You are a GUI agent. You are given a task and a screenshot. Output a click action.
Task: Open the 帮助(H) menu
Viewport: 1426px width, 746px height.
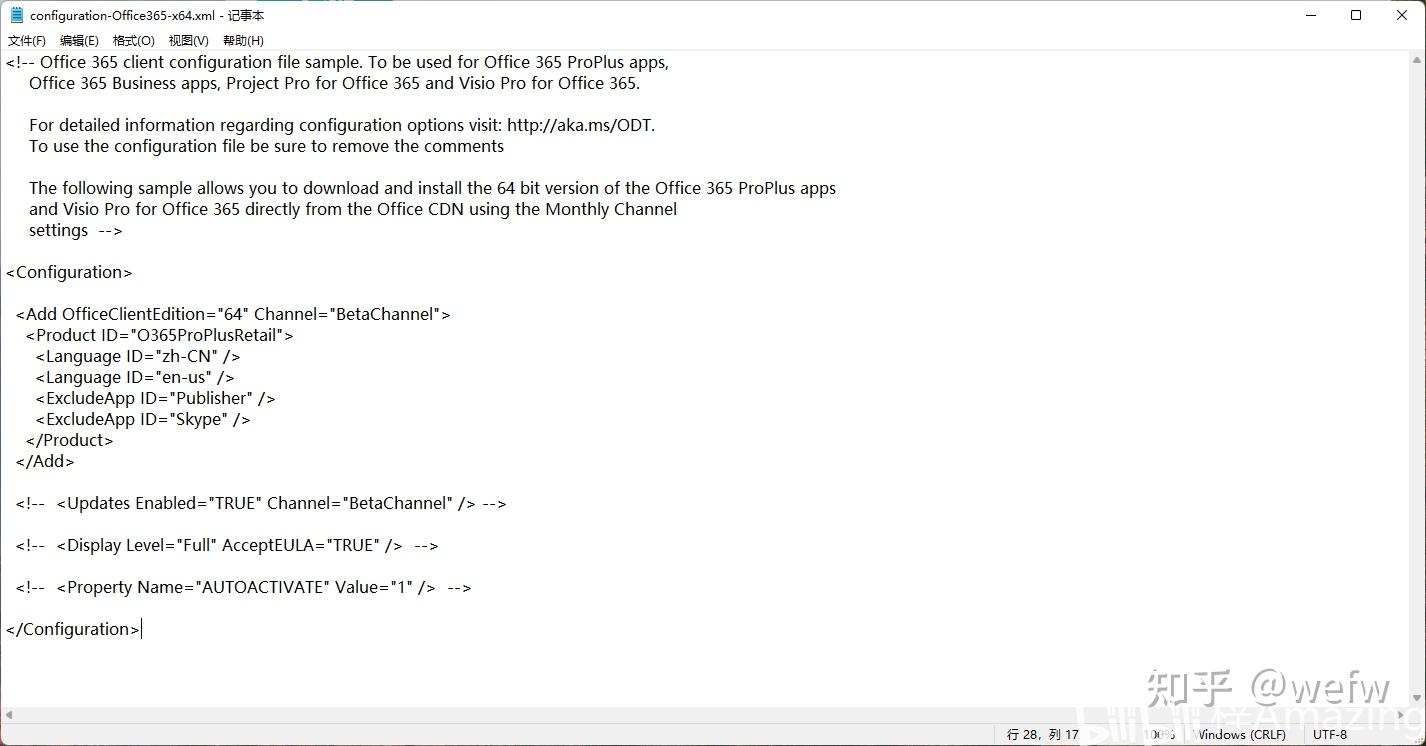[x=242, y=40]
